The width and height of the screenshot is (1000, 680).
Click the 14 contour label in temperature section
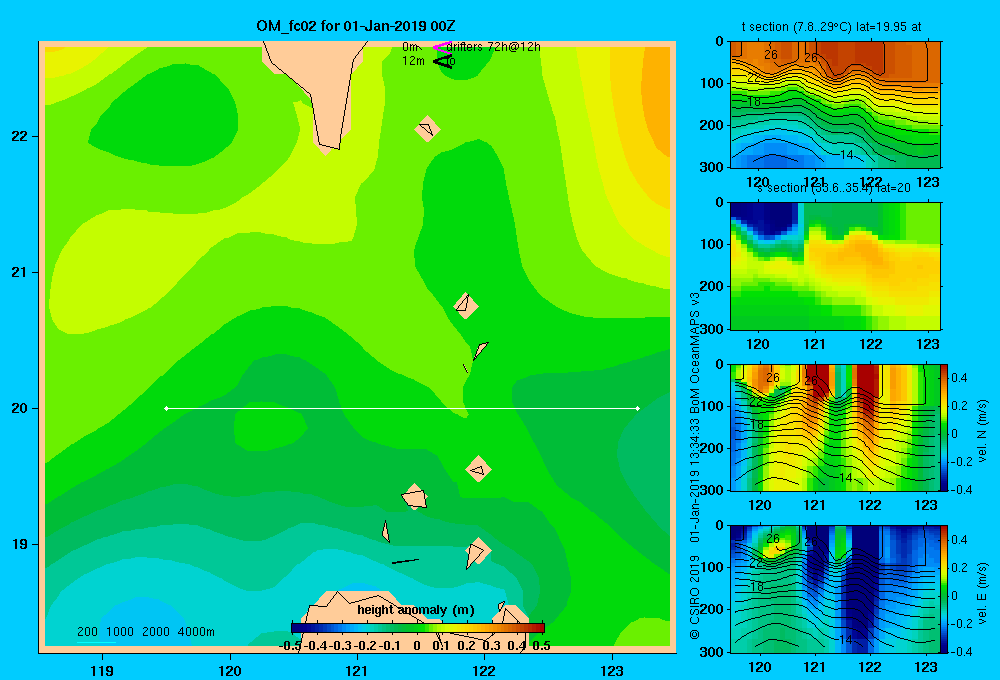click(846, 154)
